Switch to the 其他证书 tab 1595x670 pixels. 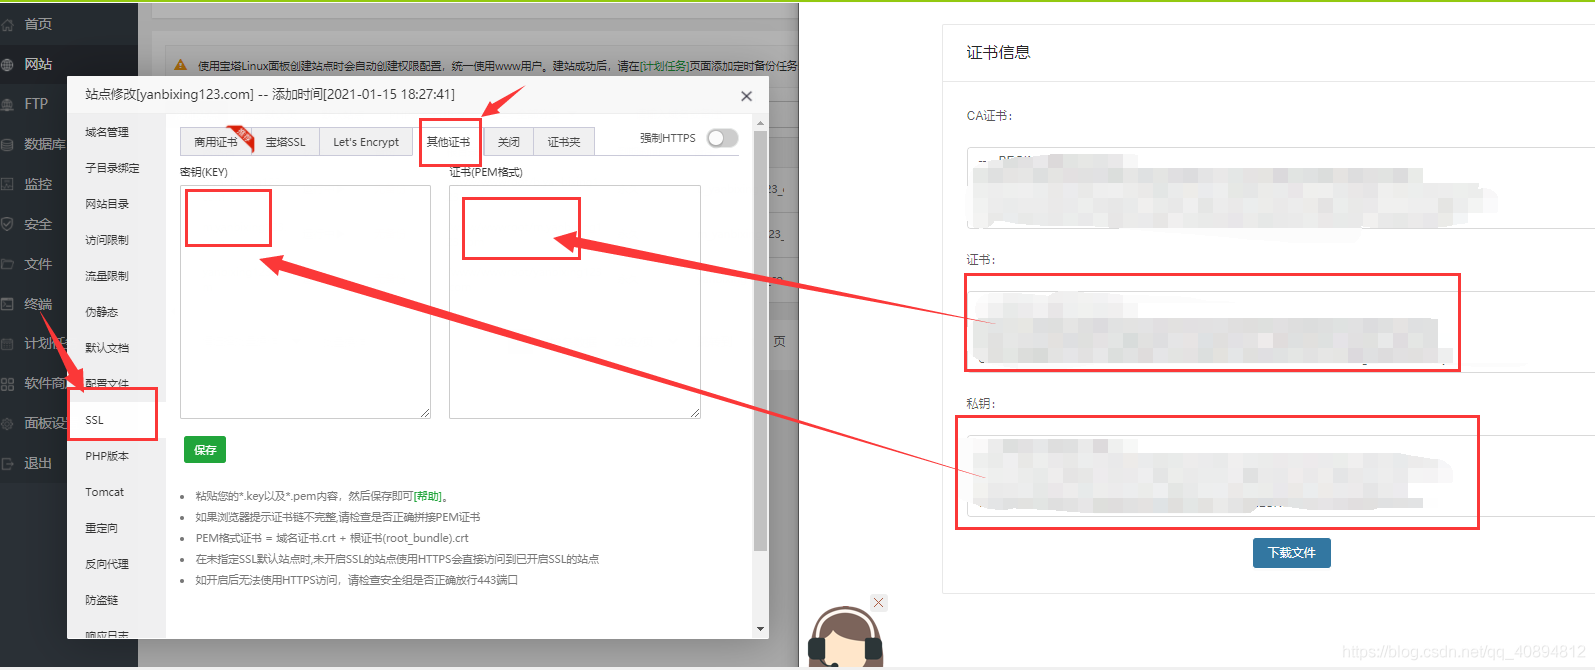click(448, 142)
